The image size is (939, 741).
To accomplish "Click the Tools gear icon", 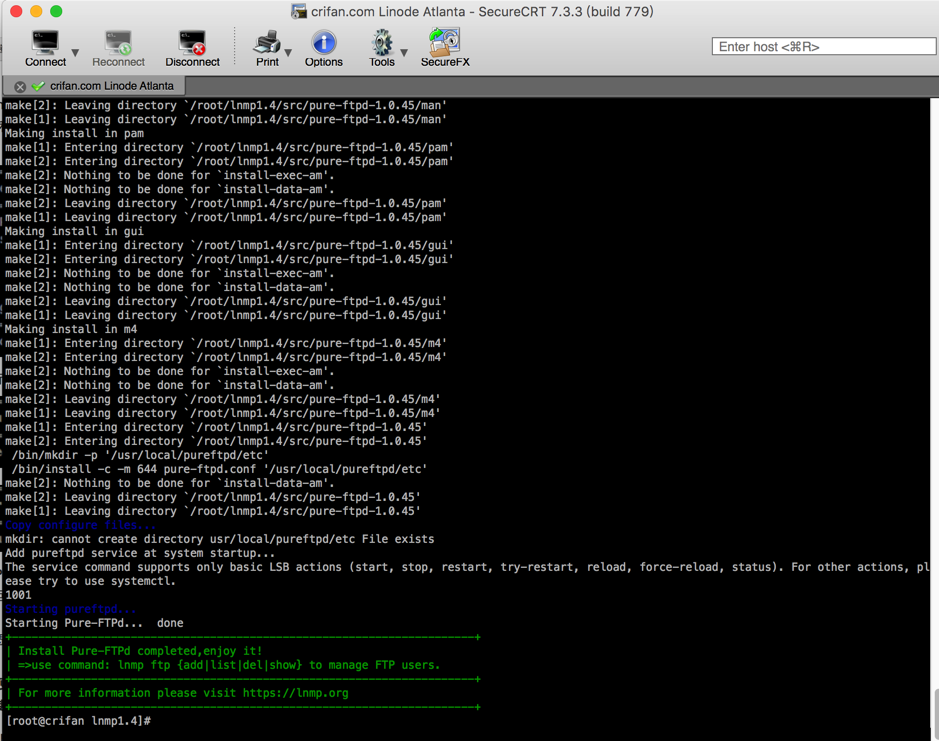I will point(381,48).
